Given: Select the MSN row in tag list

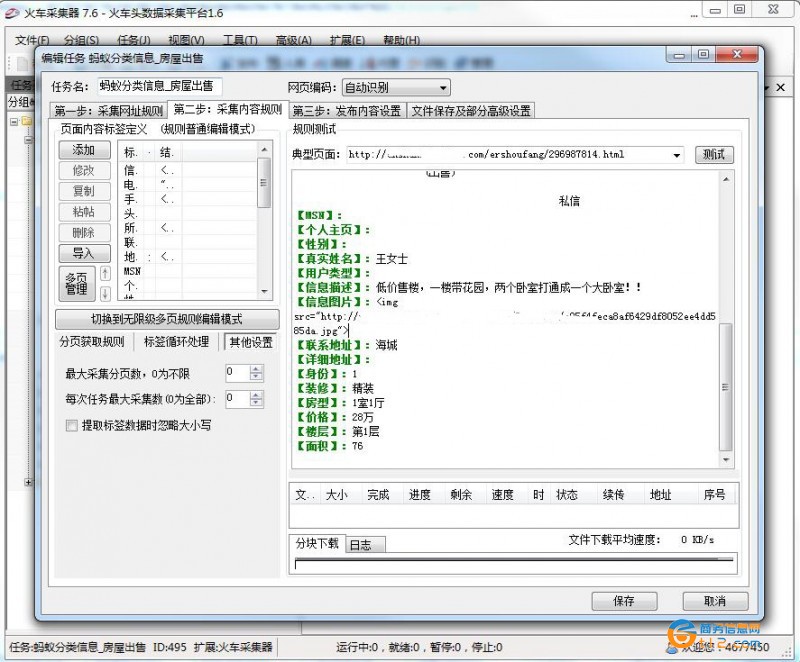Looking at the screenshot, I should click(x=189, y=271).
